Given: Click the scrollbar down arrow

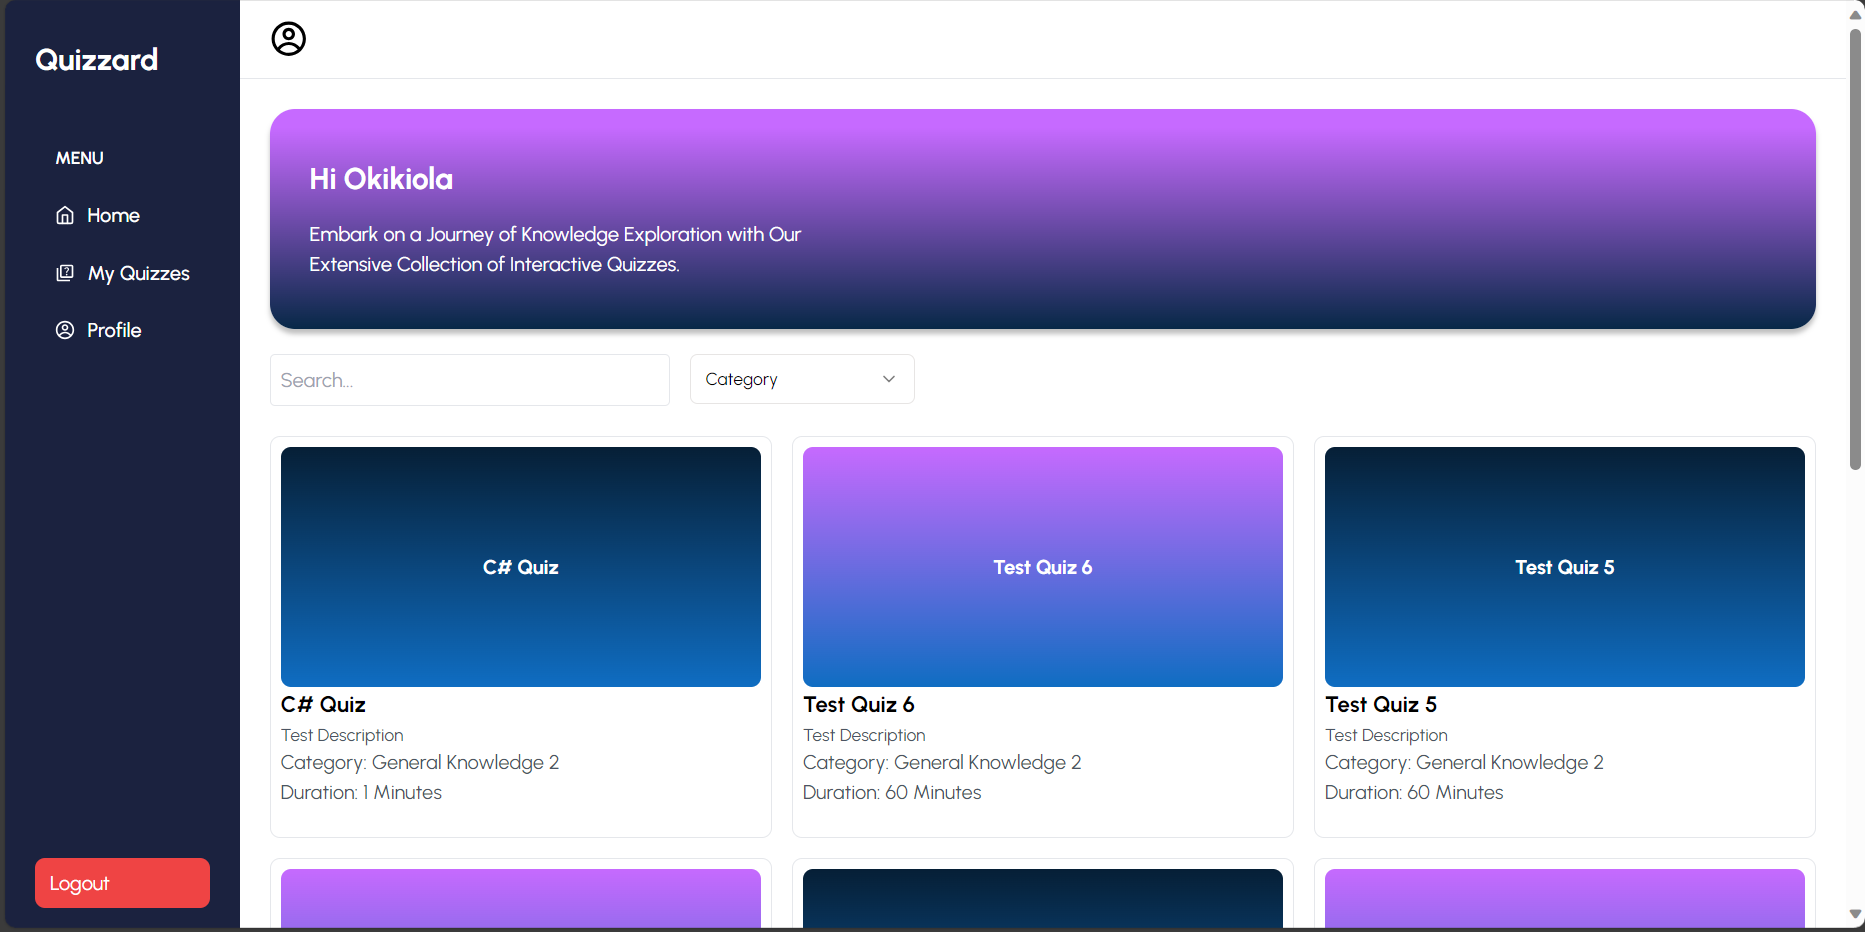Looking at the screenshot, I should [x=1855, y=914].
